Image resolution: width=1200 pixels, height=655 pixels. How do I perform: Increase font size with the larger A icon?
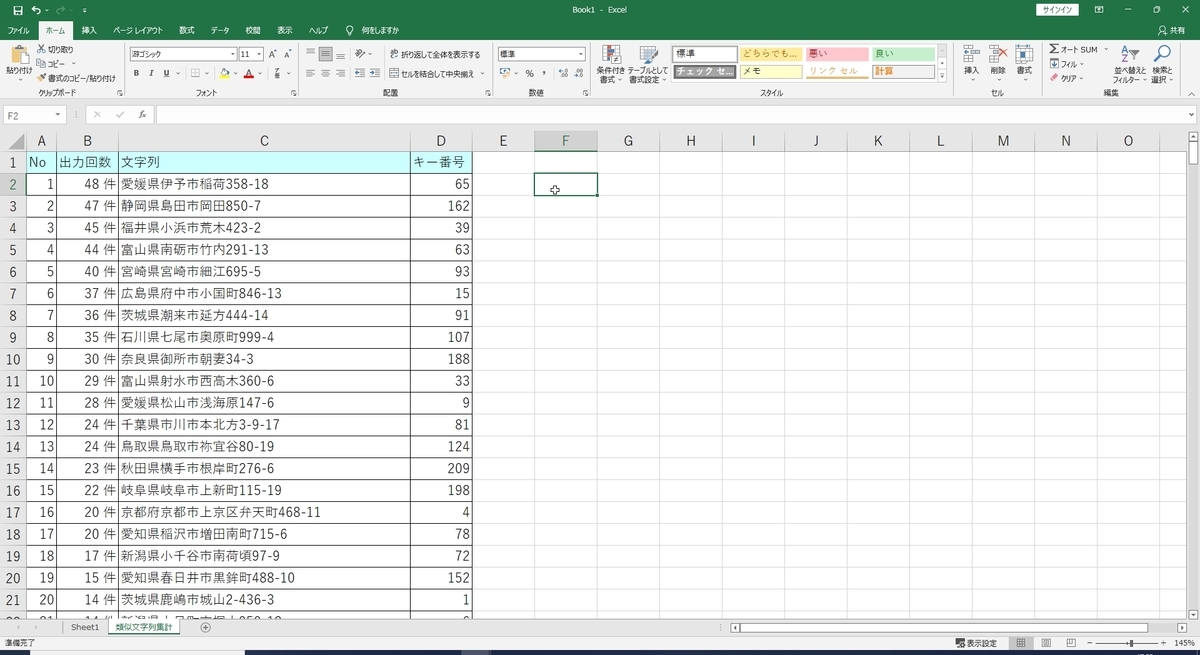(x=273, y=54)
